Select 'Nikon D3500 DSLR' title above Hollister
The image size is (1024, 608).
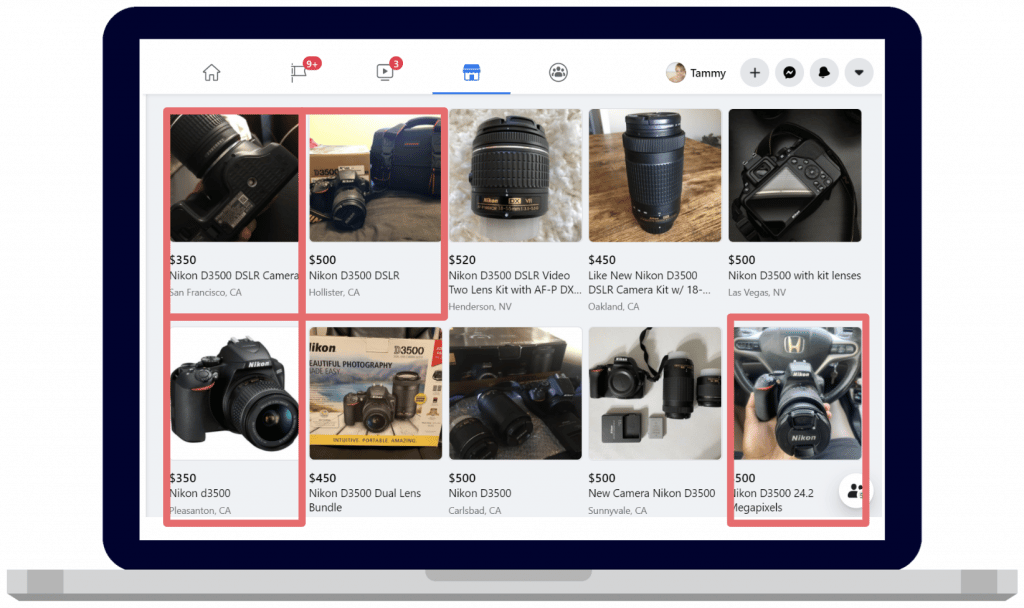pos(354,276)
